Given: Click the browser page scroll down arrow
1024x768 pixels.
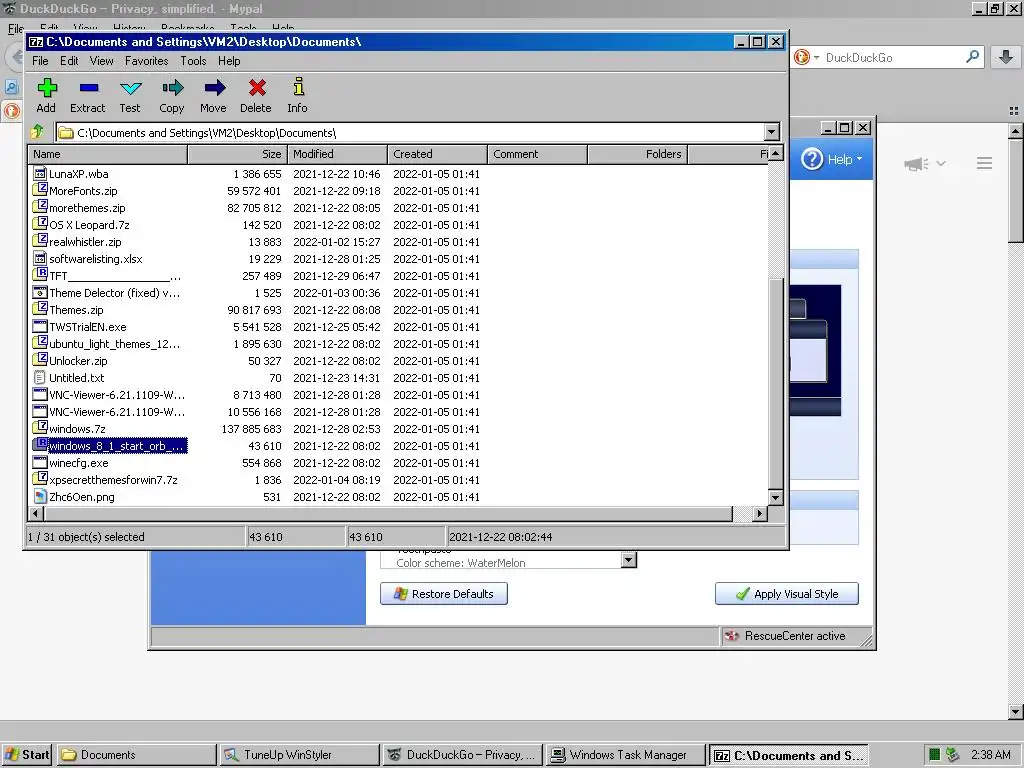Looking at the screenshot, I should pos(1016,711).
